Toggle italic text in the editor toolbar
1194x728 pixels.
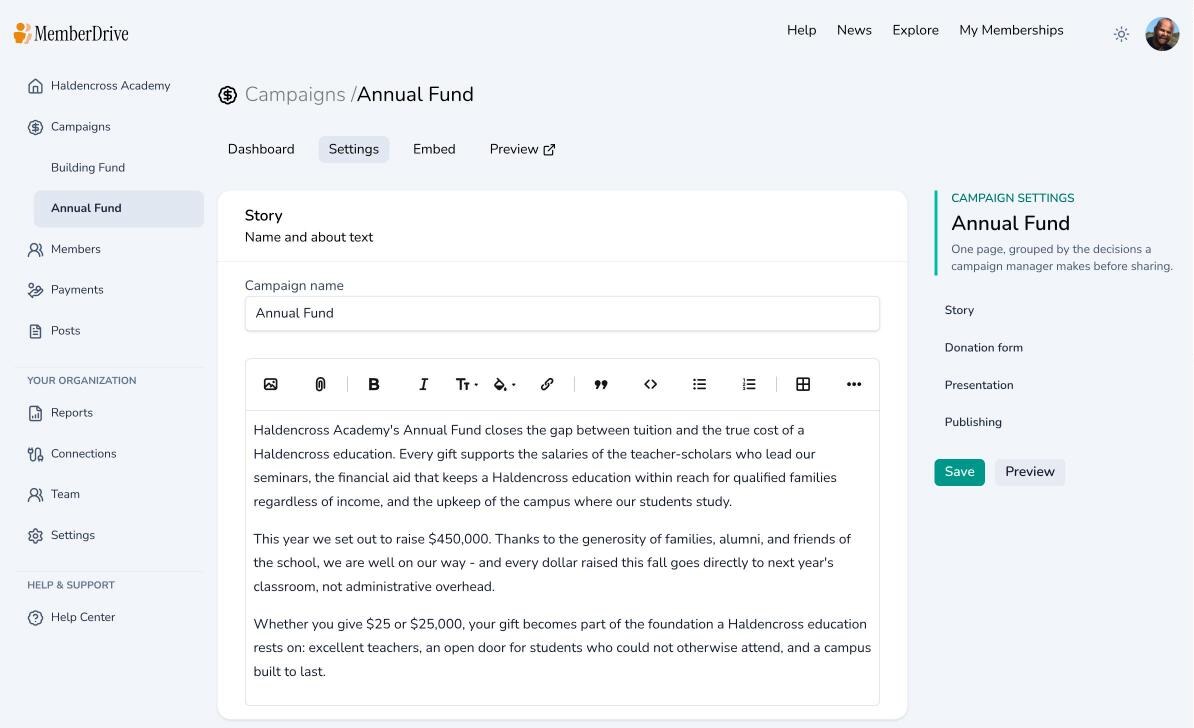(x=423, y=385)
